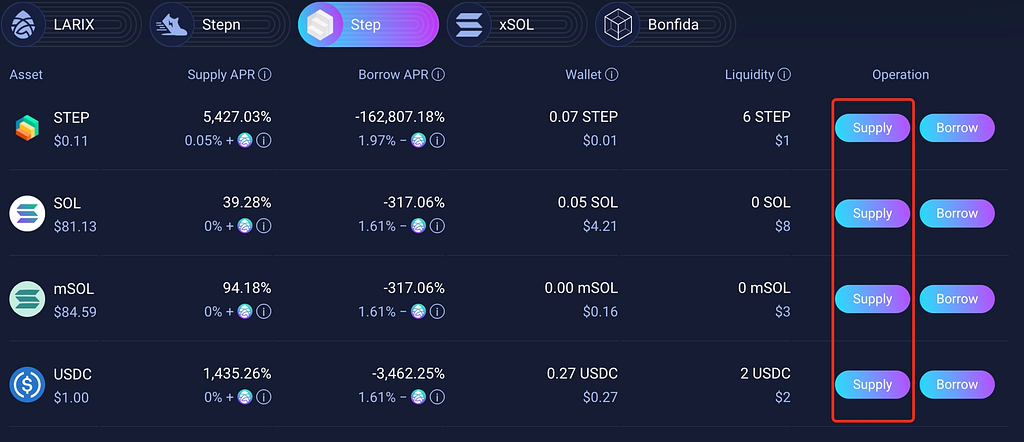Image resolution: width=1024 pixels, height=442 pixels.
Task: Supply mSOL using its Supply button
Action: coord(872,299)
